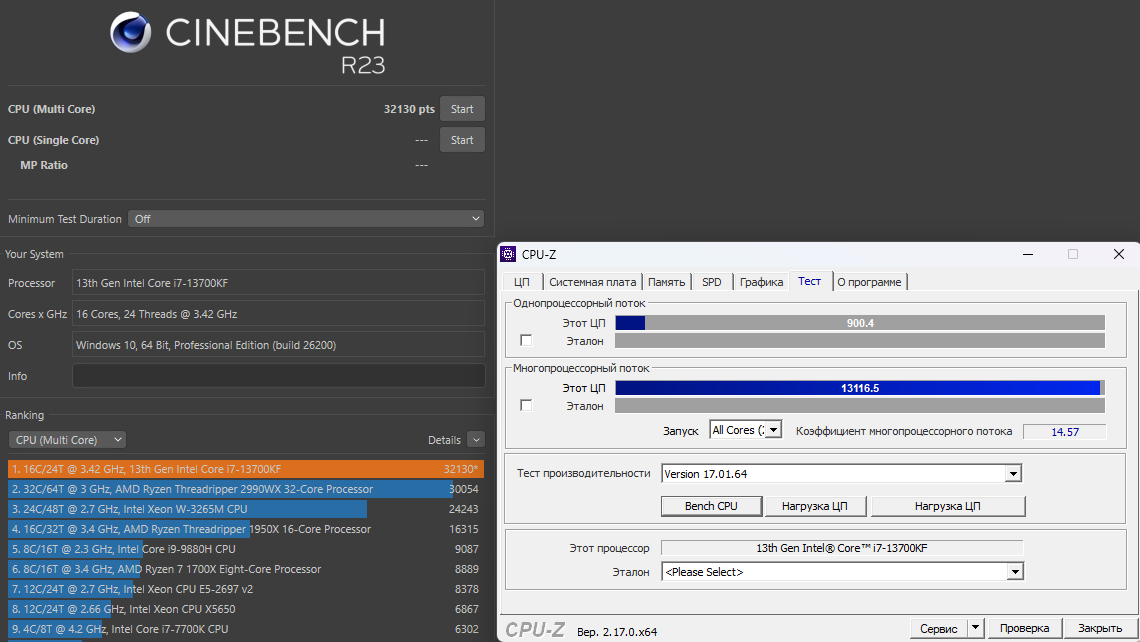Click the Закрыть button
This screenshot has width=1140, height=642.
pyautogui.click(x=1099, y=628)
